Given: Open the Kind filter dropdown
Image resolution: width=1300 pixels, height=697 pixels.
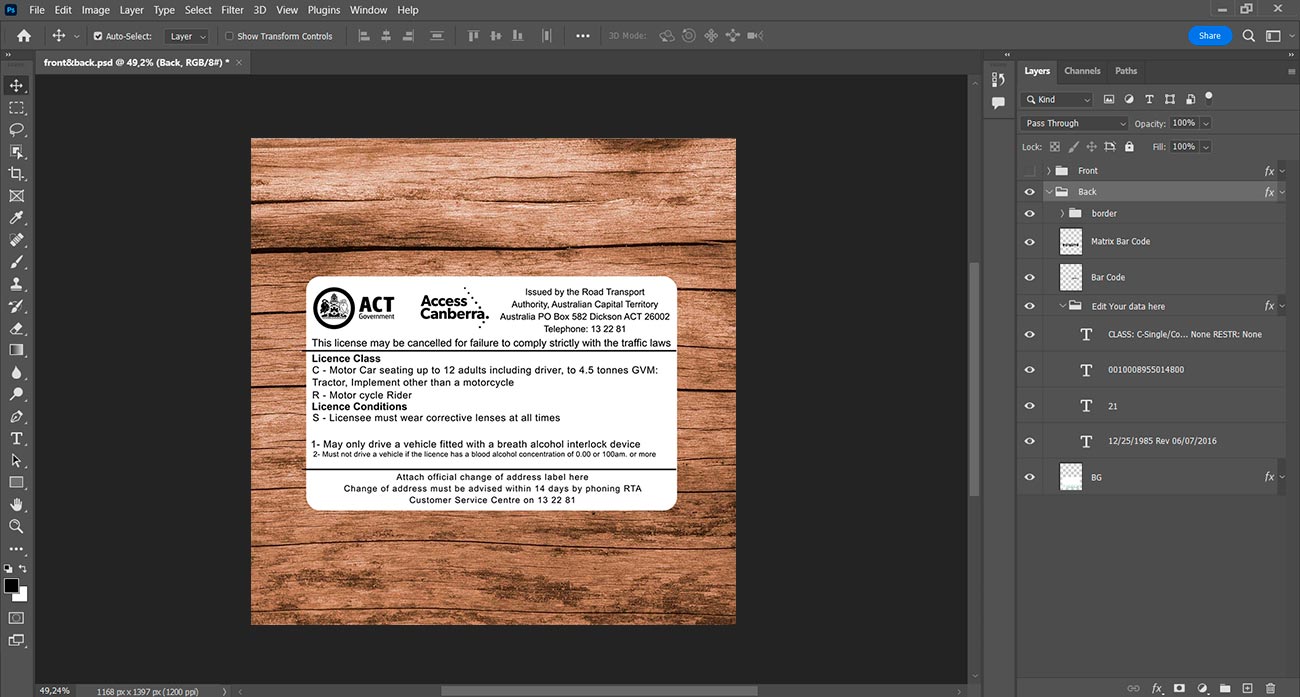Looking at the screenshot, I should [x=1057, y=99].
